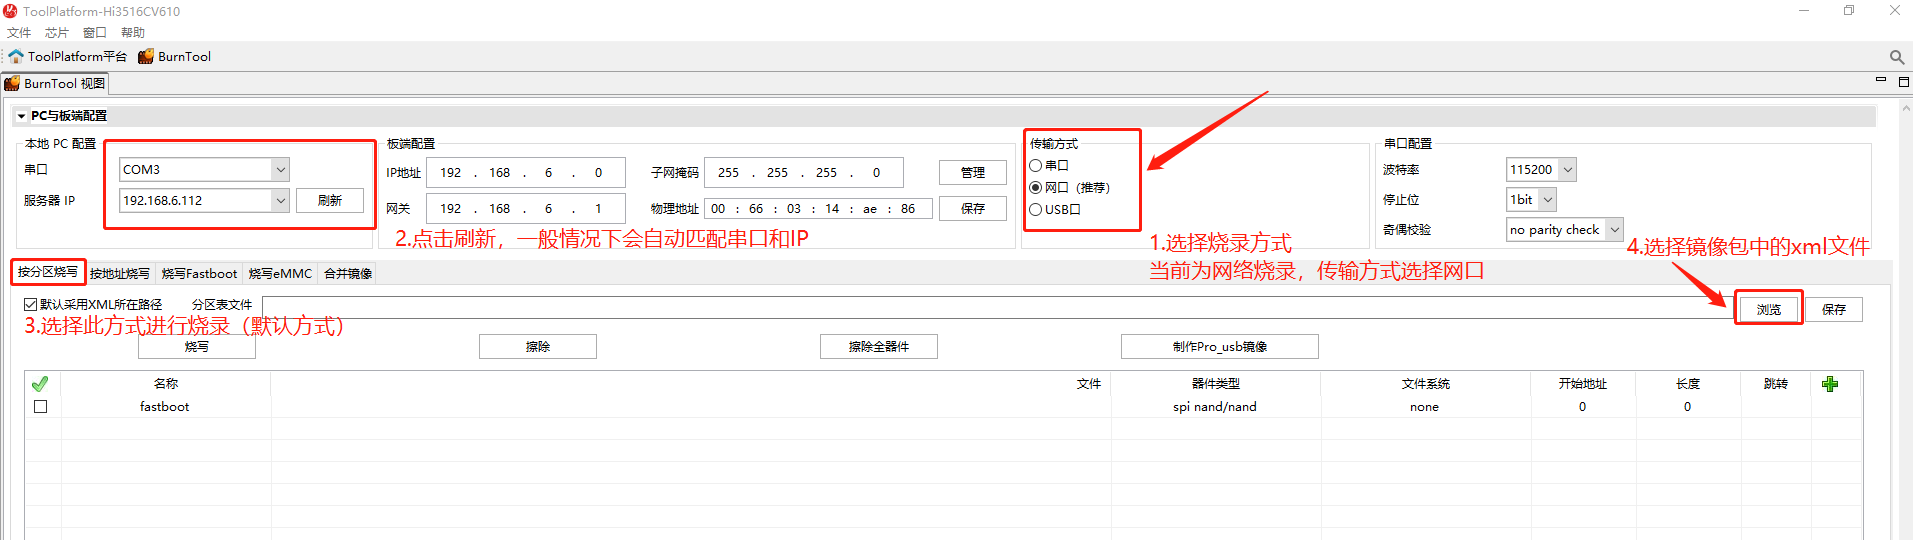Click the search magnifier icon
Viewport: 1913px width, 540px height.
point(1896,57)
